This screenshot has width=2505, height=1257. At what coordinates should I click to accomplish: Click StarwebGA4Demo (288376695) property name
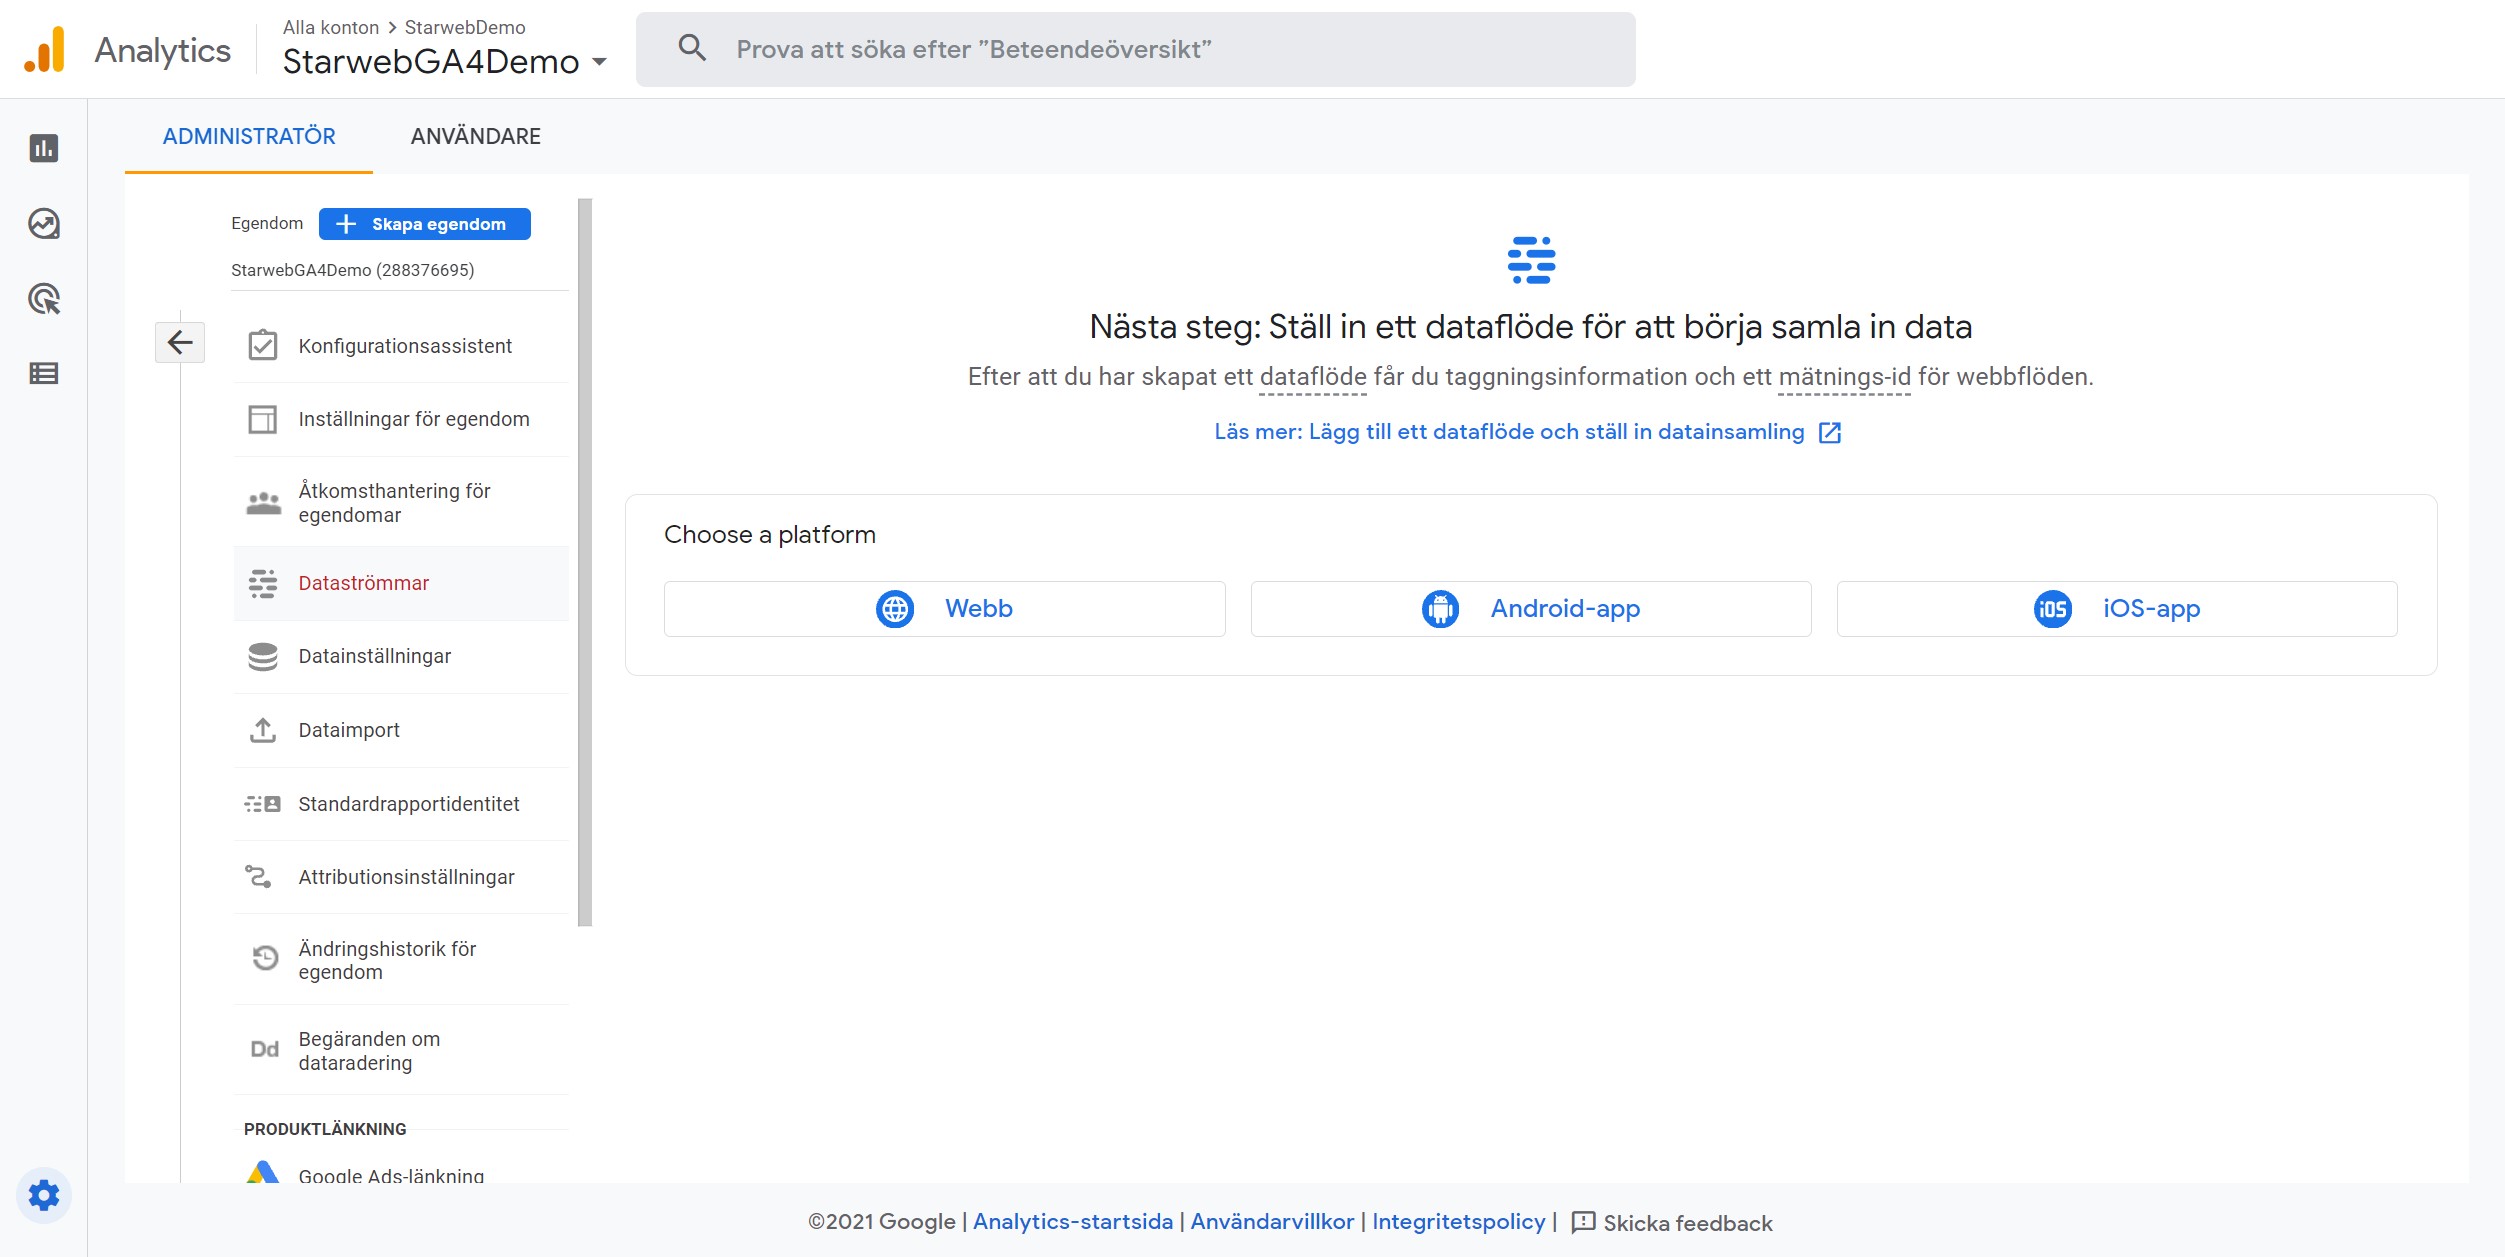353,270
